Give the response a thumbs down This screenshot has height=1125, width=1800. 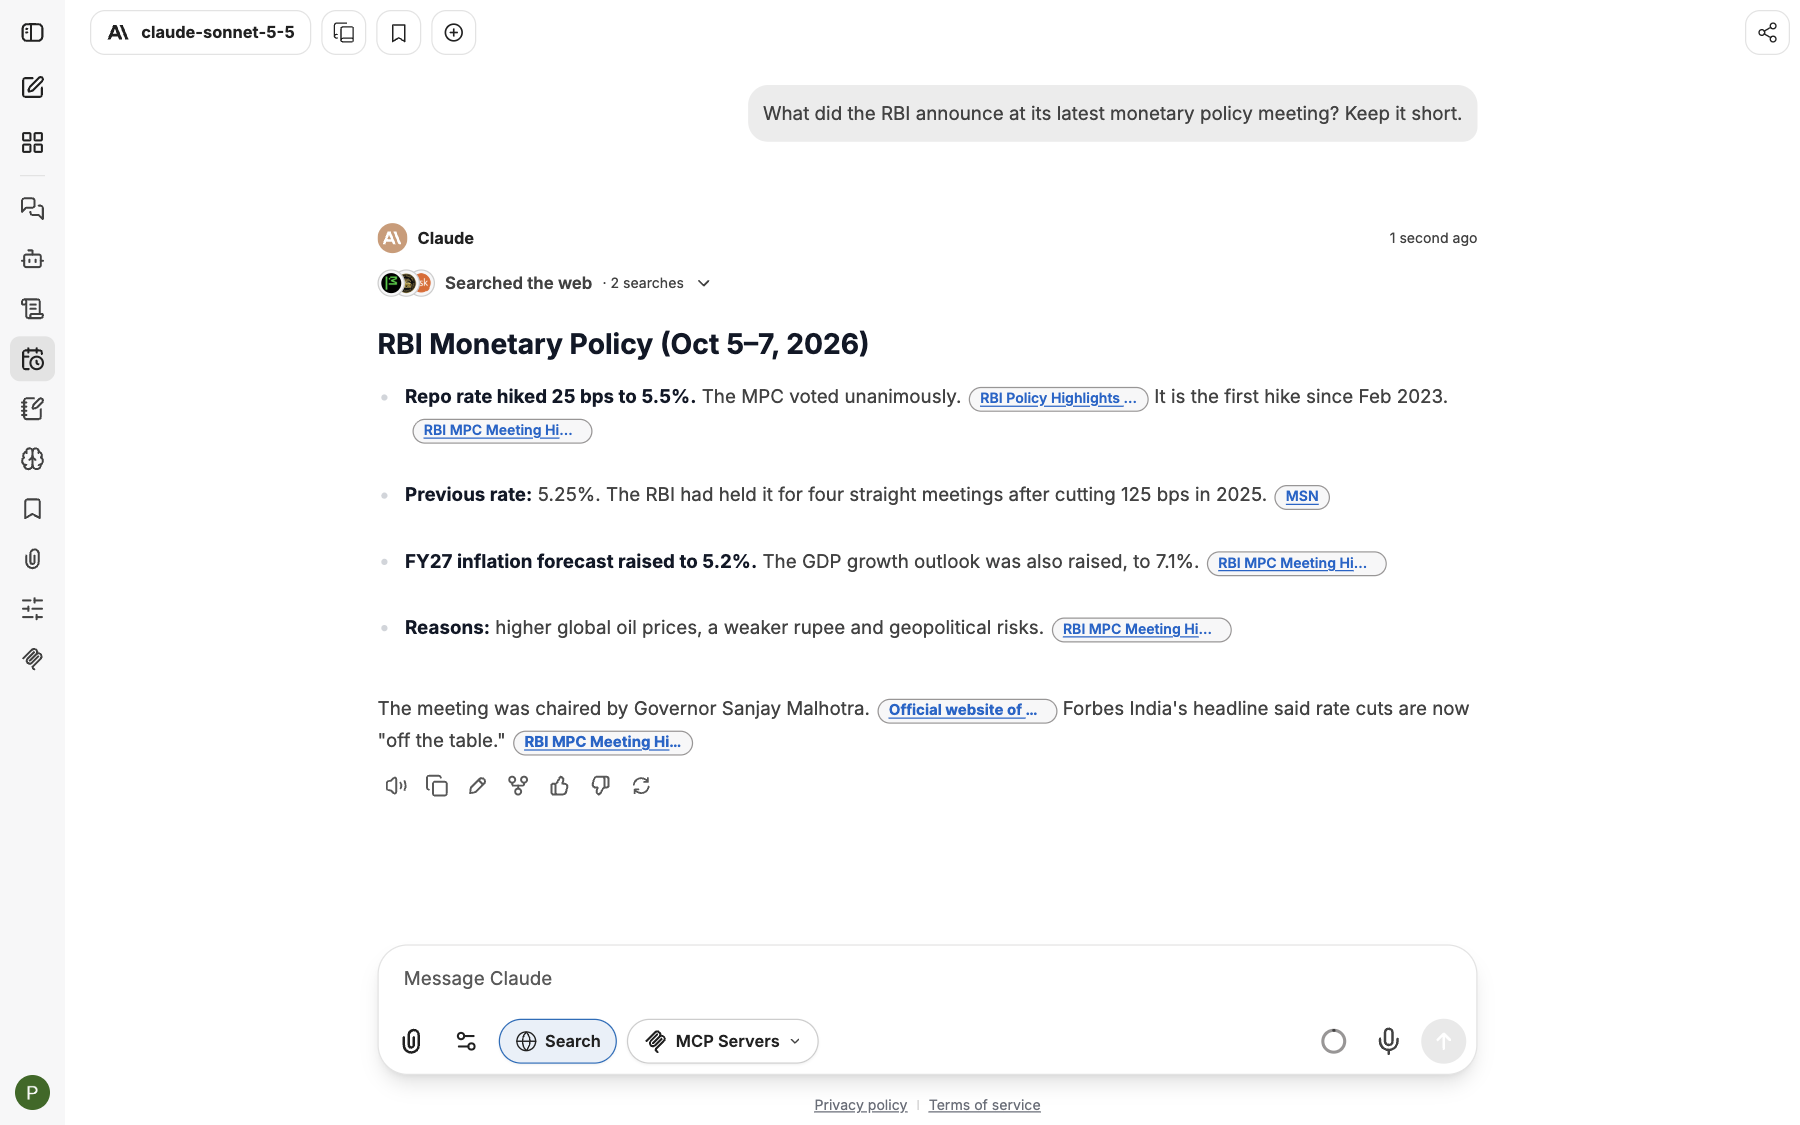click(601, 786)
